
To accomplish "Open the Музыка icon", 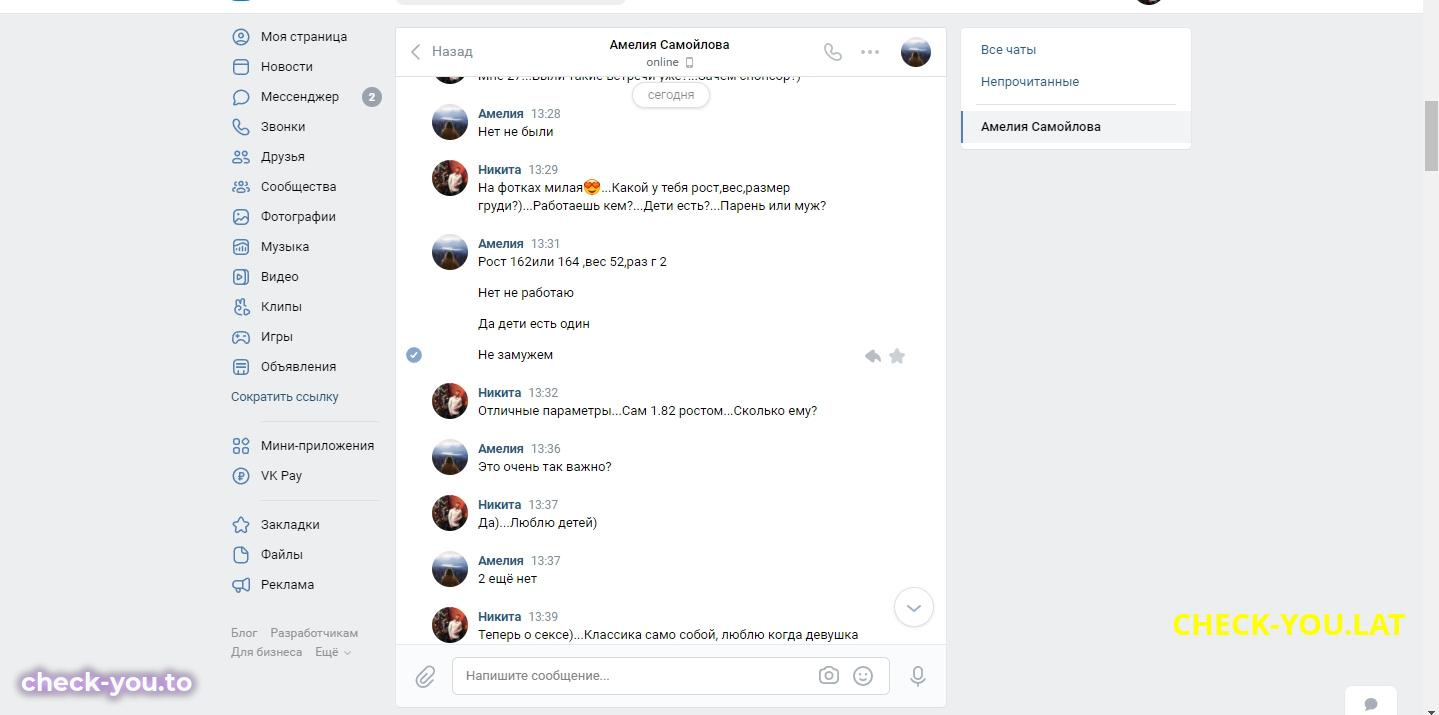I will click(240, 247).
